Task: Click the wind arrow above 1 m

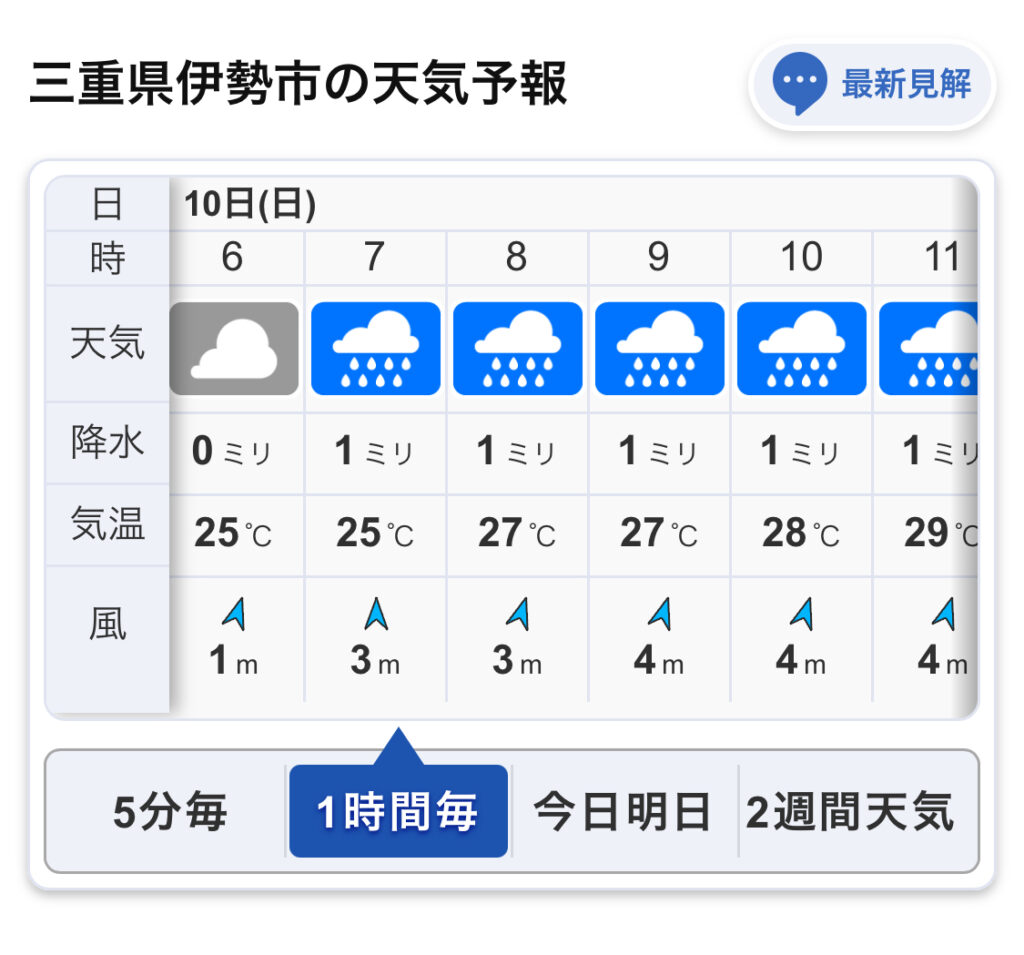Action: [234, 613]
